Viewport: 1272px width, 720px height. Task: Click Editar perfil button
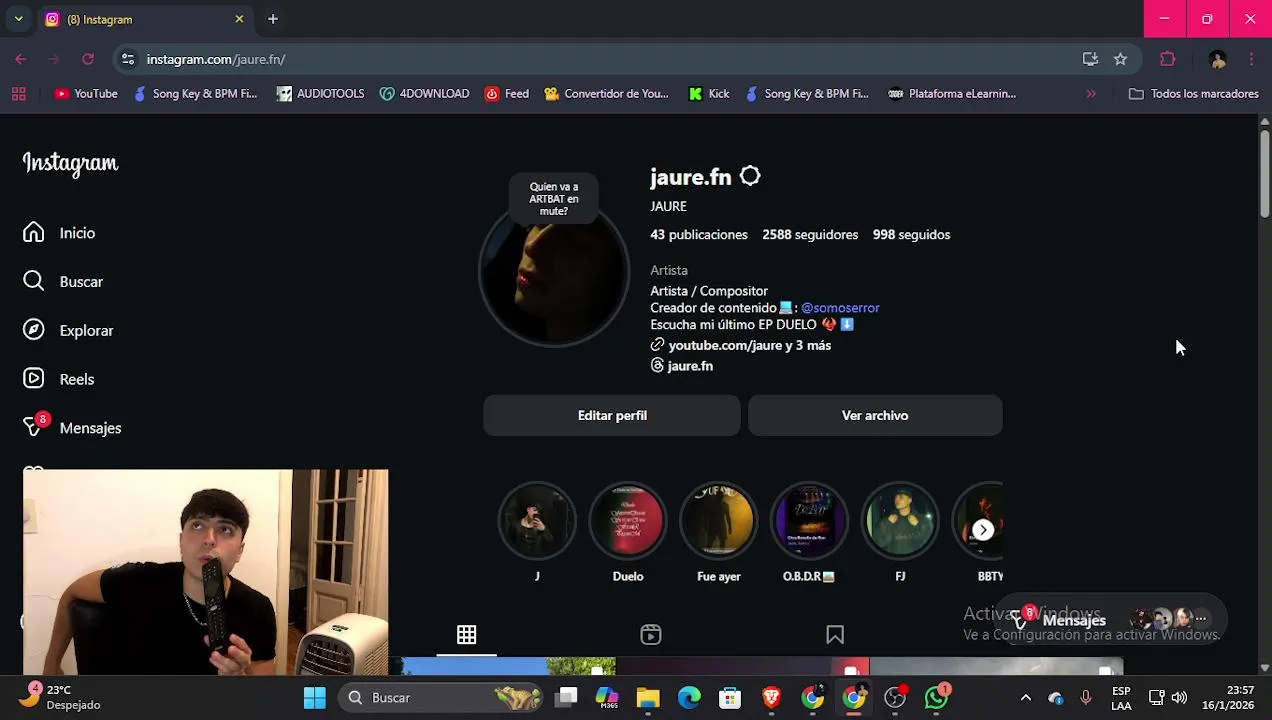pos(612,415)
